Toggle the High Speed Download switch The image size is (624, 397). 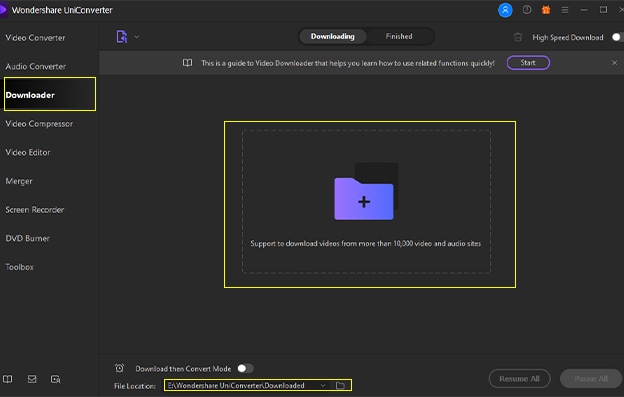click(617, 37)
